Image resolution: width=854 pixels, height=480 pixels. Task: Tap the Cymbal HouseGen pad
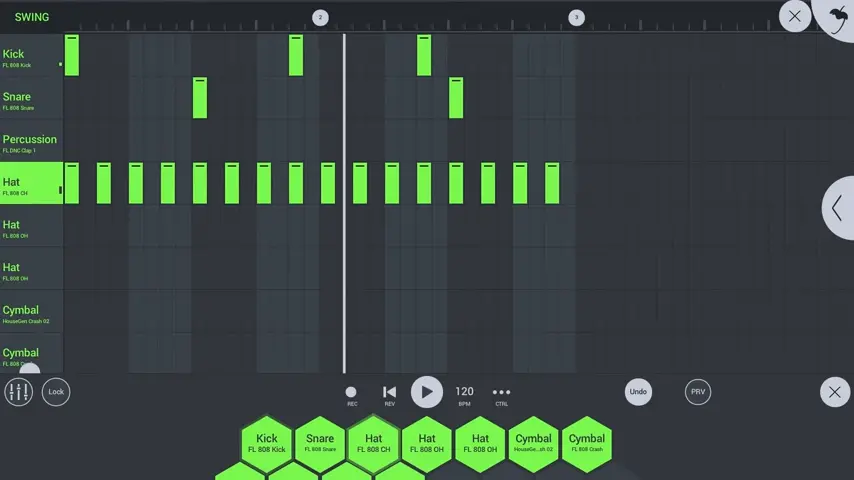(x=534, y=443)
